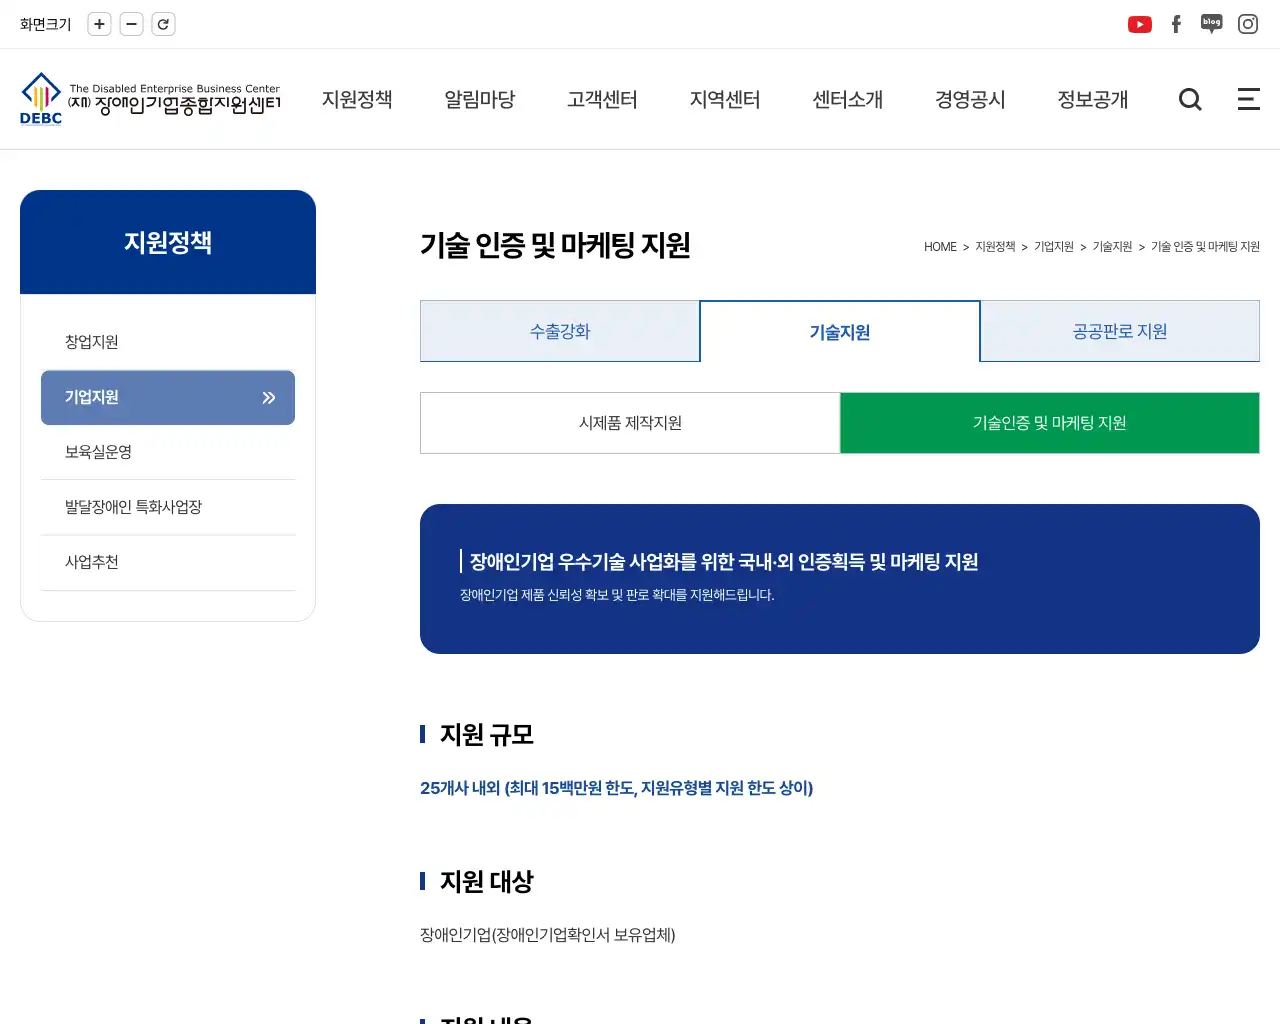Click the double chevron beside 기업지원
The image size is (1280, 1024).
click(268, 398)
